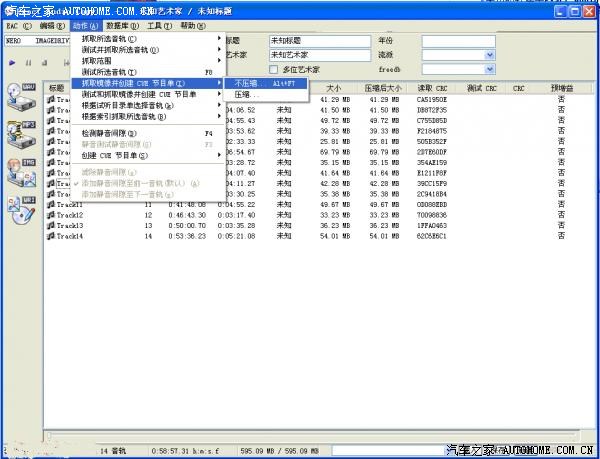Choose 压缩... in the submenu

(x=246, y=94)
